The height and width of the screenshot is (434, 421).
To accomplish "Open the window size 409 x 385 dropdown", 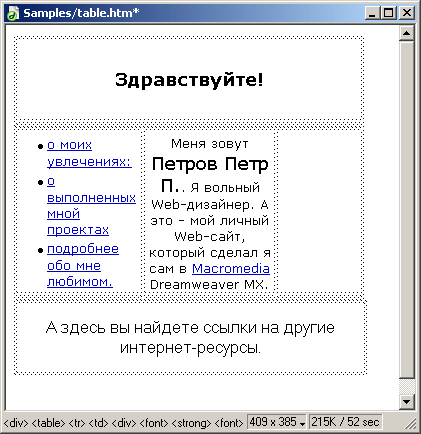I will pos(277,422).
